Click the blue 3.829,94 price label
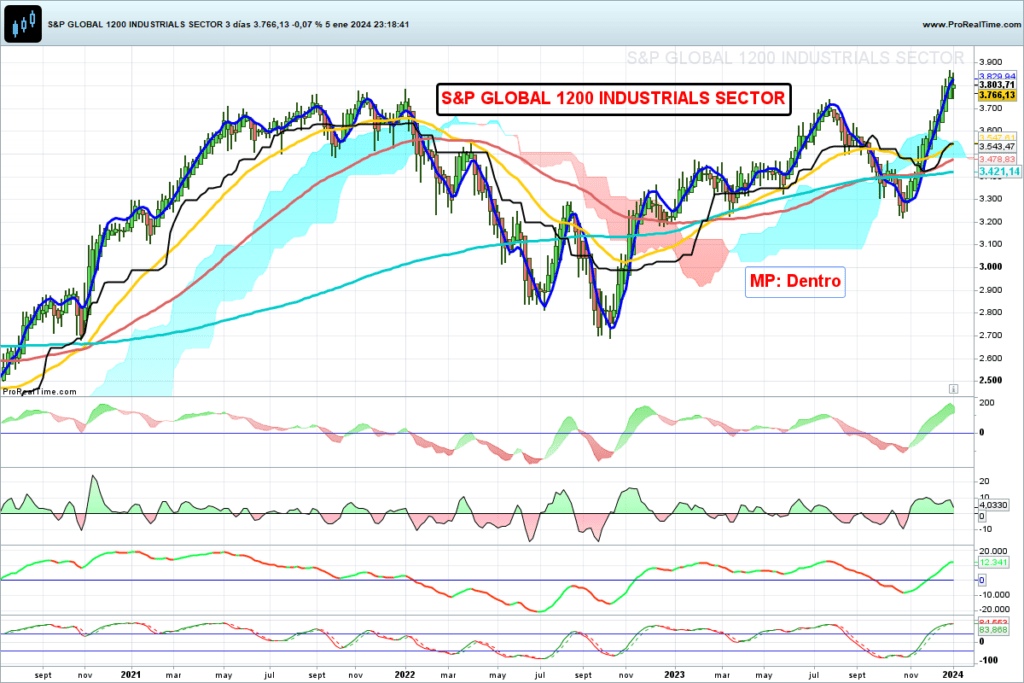 997,76
